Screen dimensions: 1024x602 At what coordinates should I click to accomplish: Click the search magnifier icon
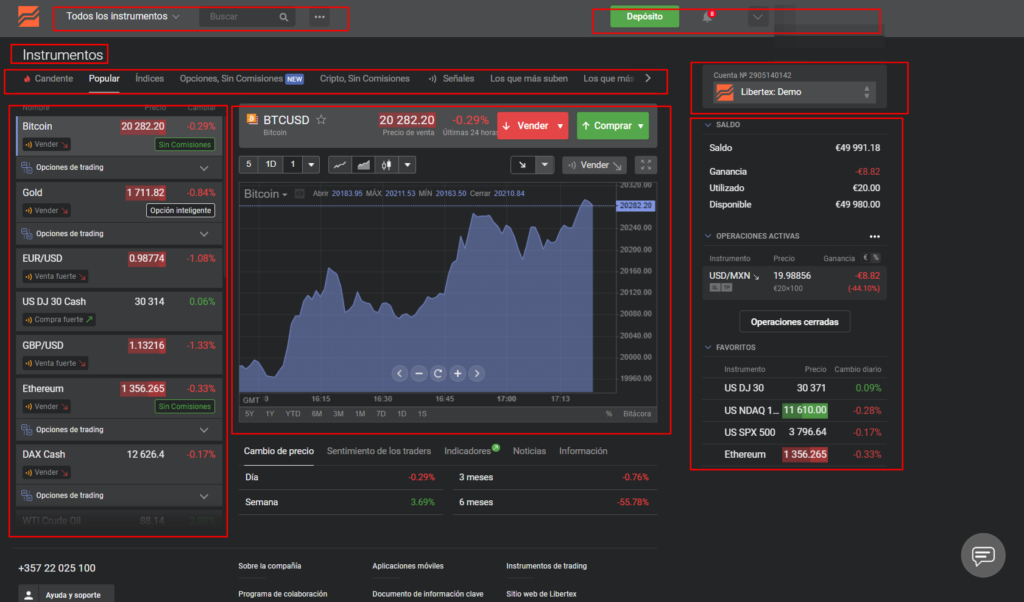pyautogui.click(x=283, y=17)
